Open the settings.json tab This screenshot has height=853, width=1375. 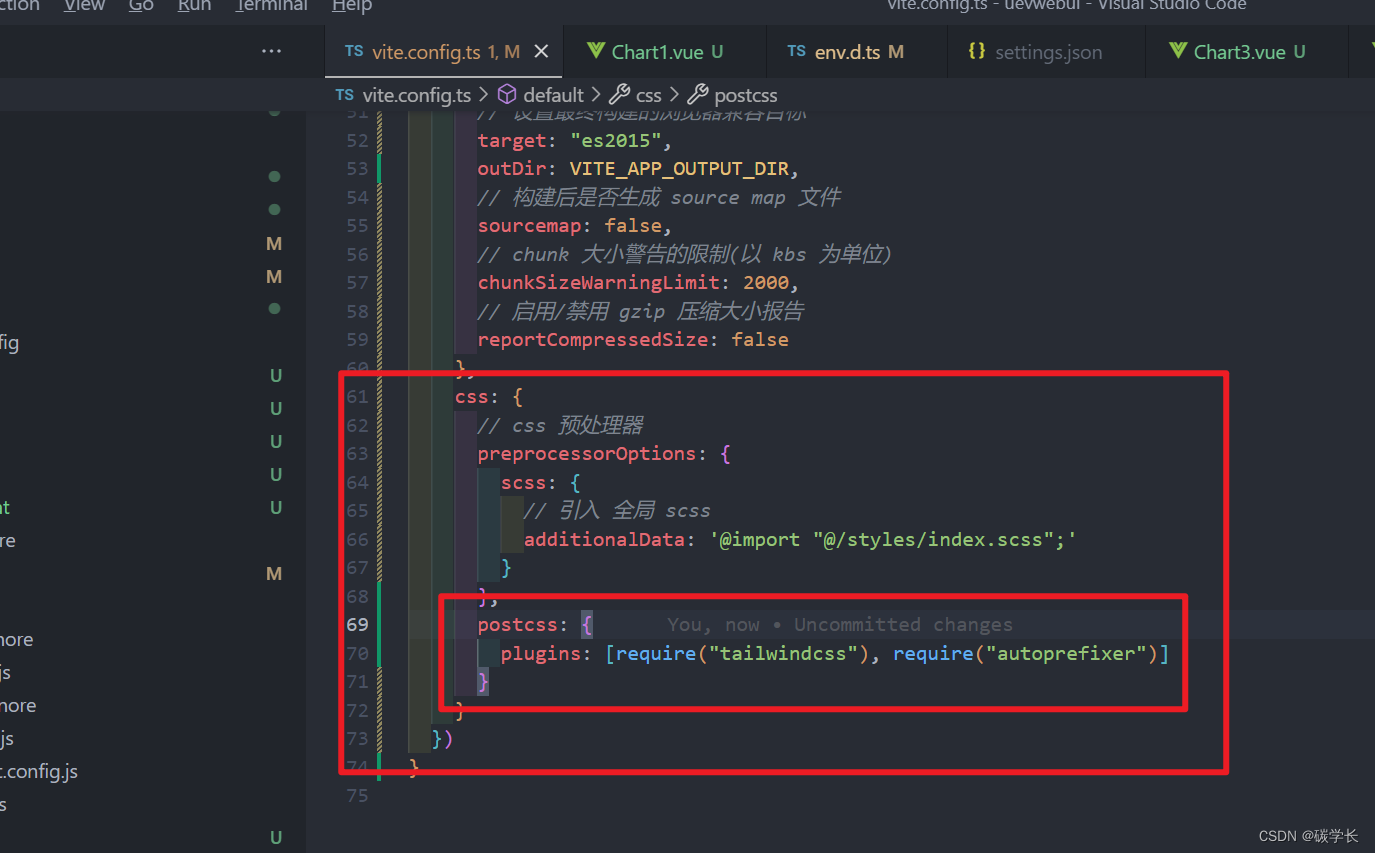(1046, 52)
